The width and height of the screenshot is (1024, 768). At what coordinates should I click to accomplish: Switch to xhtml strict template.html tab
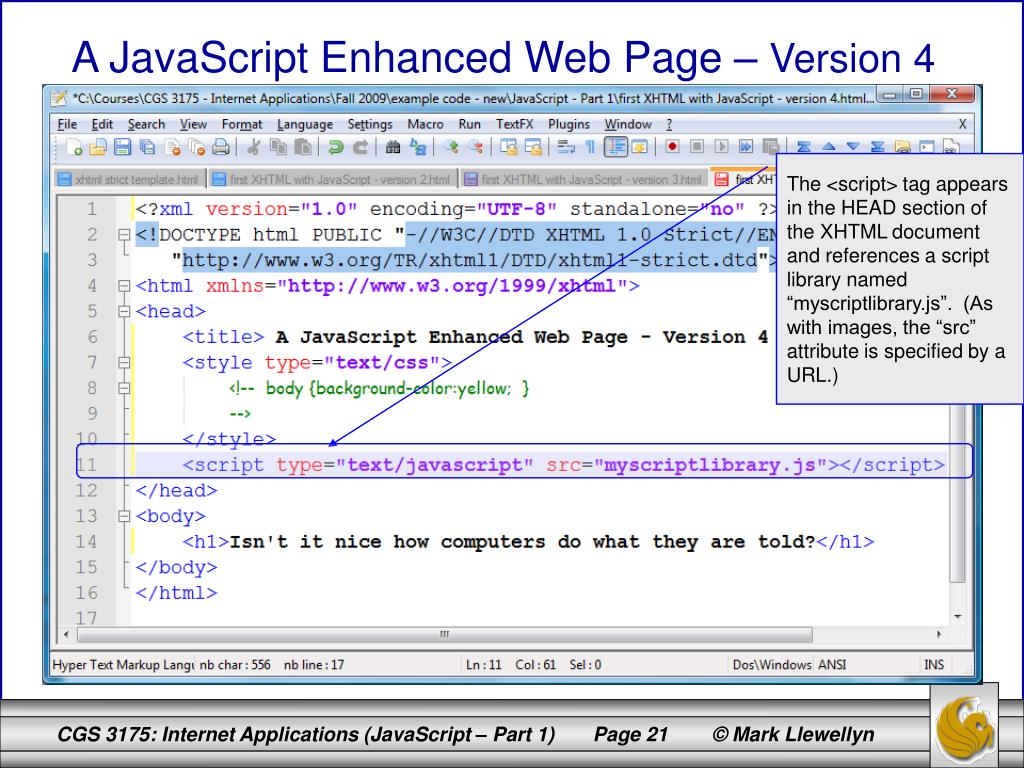coord(129,179)
